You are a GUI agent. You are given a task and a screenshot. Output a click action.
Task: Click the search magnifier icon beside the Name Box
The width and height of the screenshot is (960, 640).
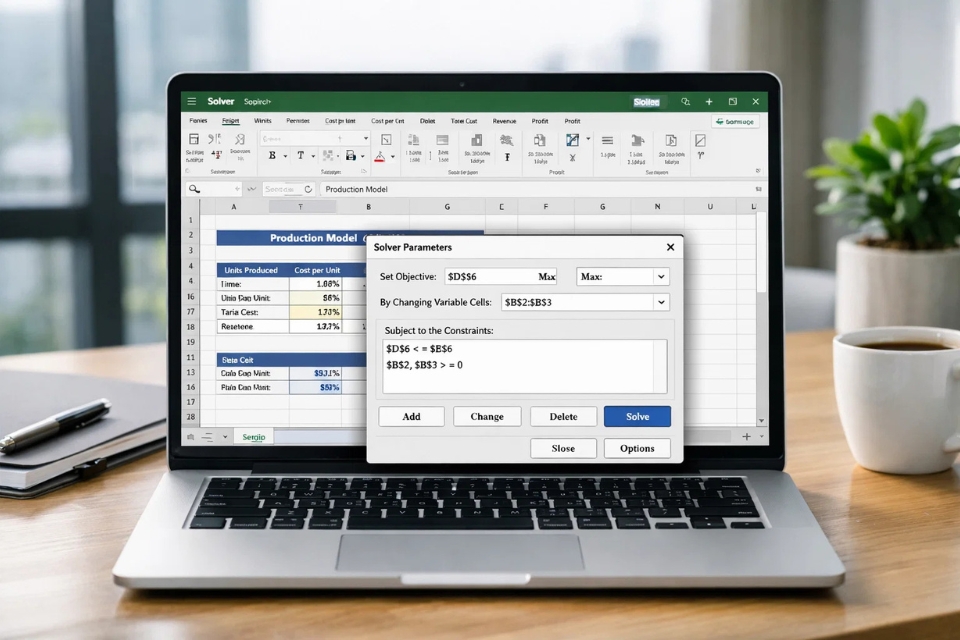click(x=192, y=188)
